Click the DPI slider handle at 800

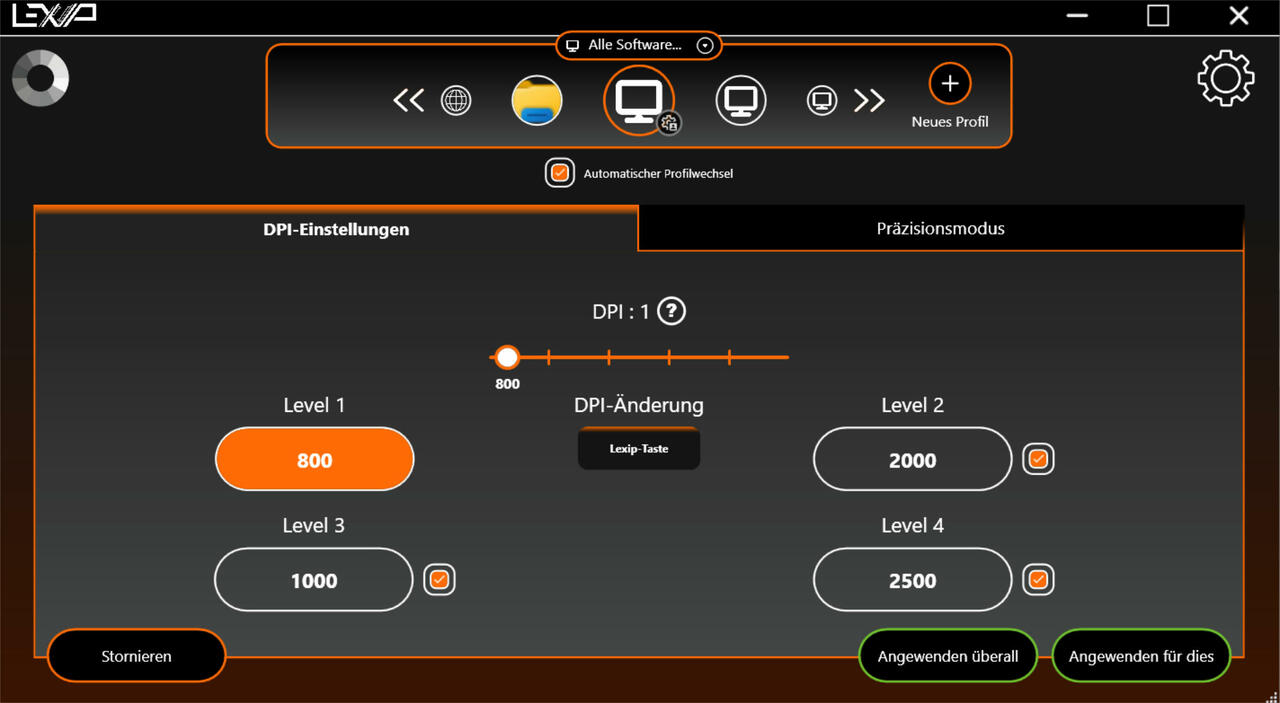[508, 357]
